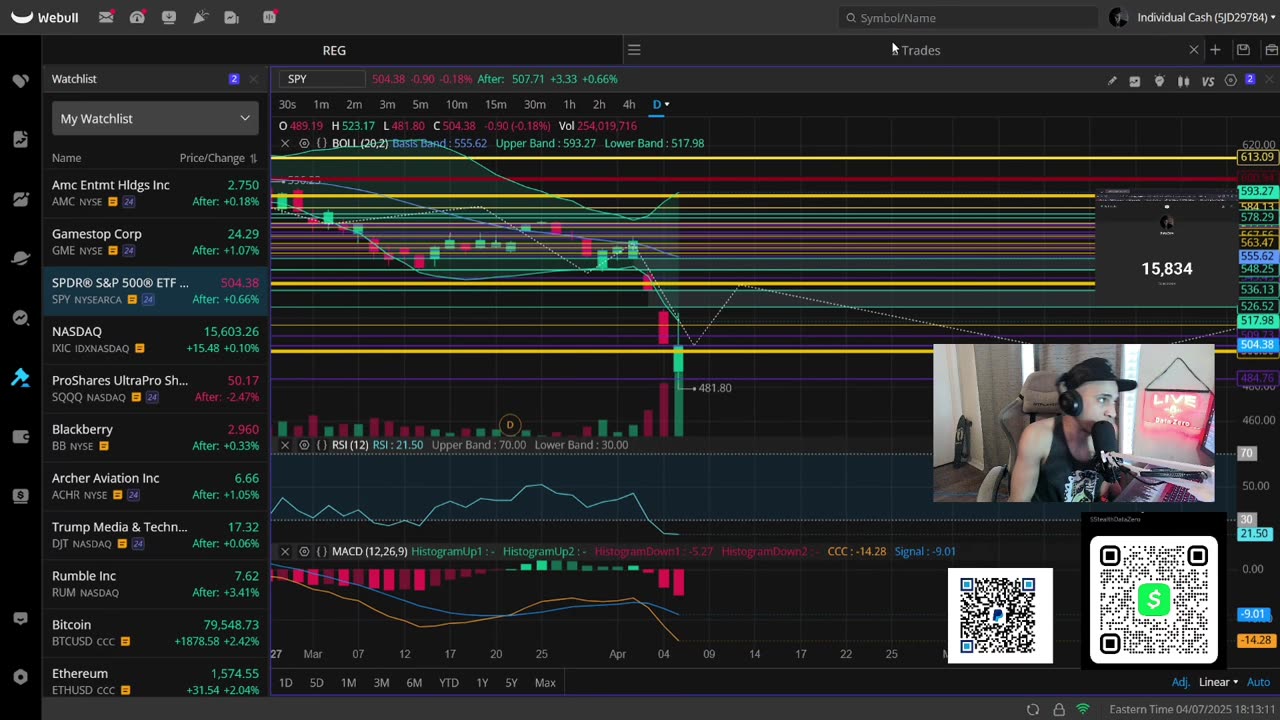
Task: Set chart range to Max
Action: (545, 682)
